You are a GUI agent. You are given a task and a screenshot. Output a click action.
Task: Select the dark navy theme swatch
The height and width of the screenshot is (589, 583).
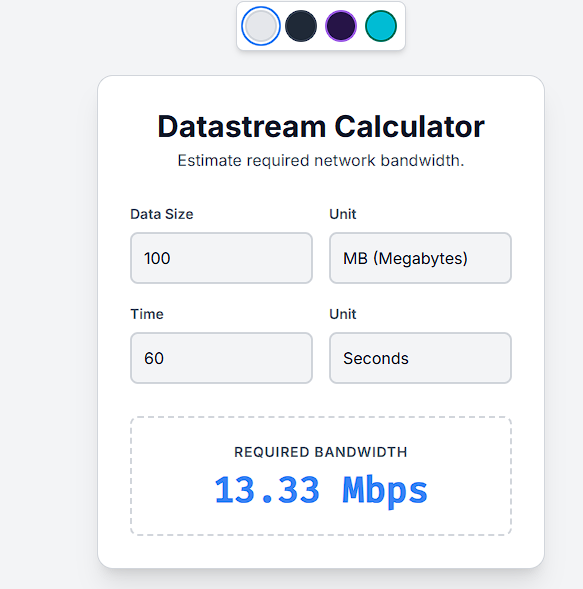click(301, 26)
